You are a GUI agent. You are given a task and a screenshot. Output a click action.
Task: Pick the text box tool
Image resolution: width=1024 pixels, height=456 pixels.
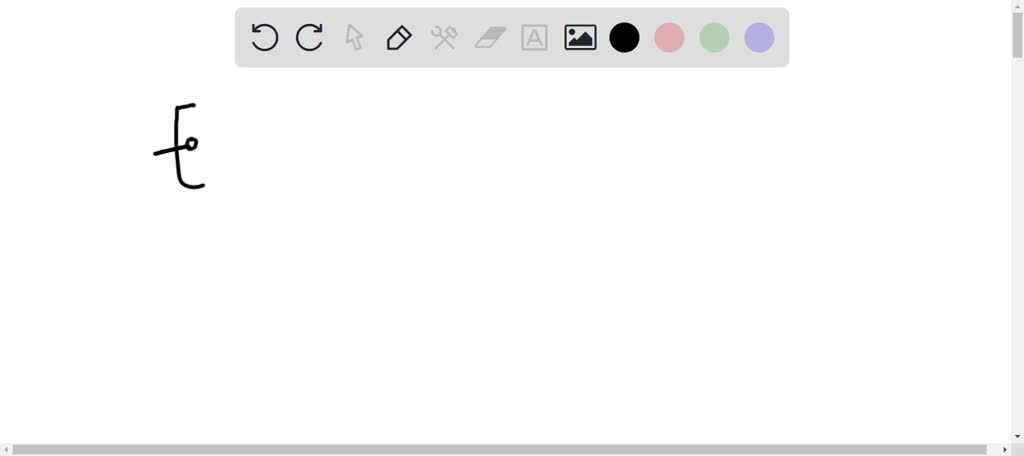(x=534, y=37)
